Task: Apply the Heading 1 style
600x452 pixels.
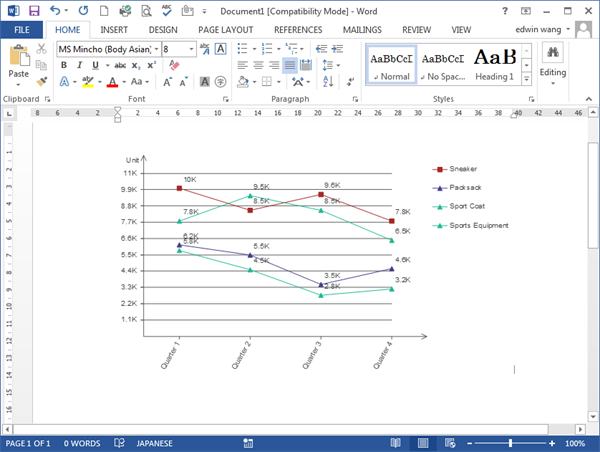Action: coord(495,65)
